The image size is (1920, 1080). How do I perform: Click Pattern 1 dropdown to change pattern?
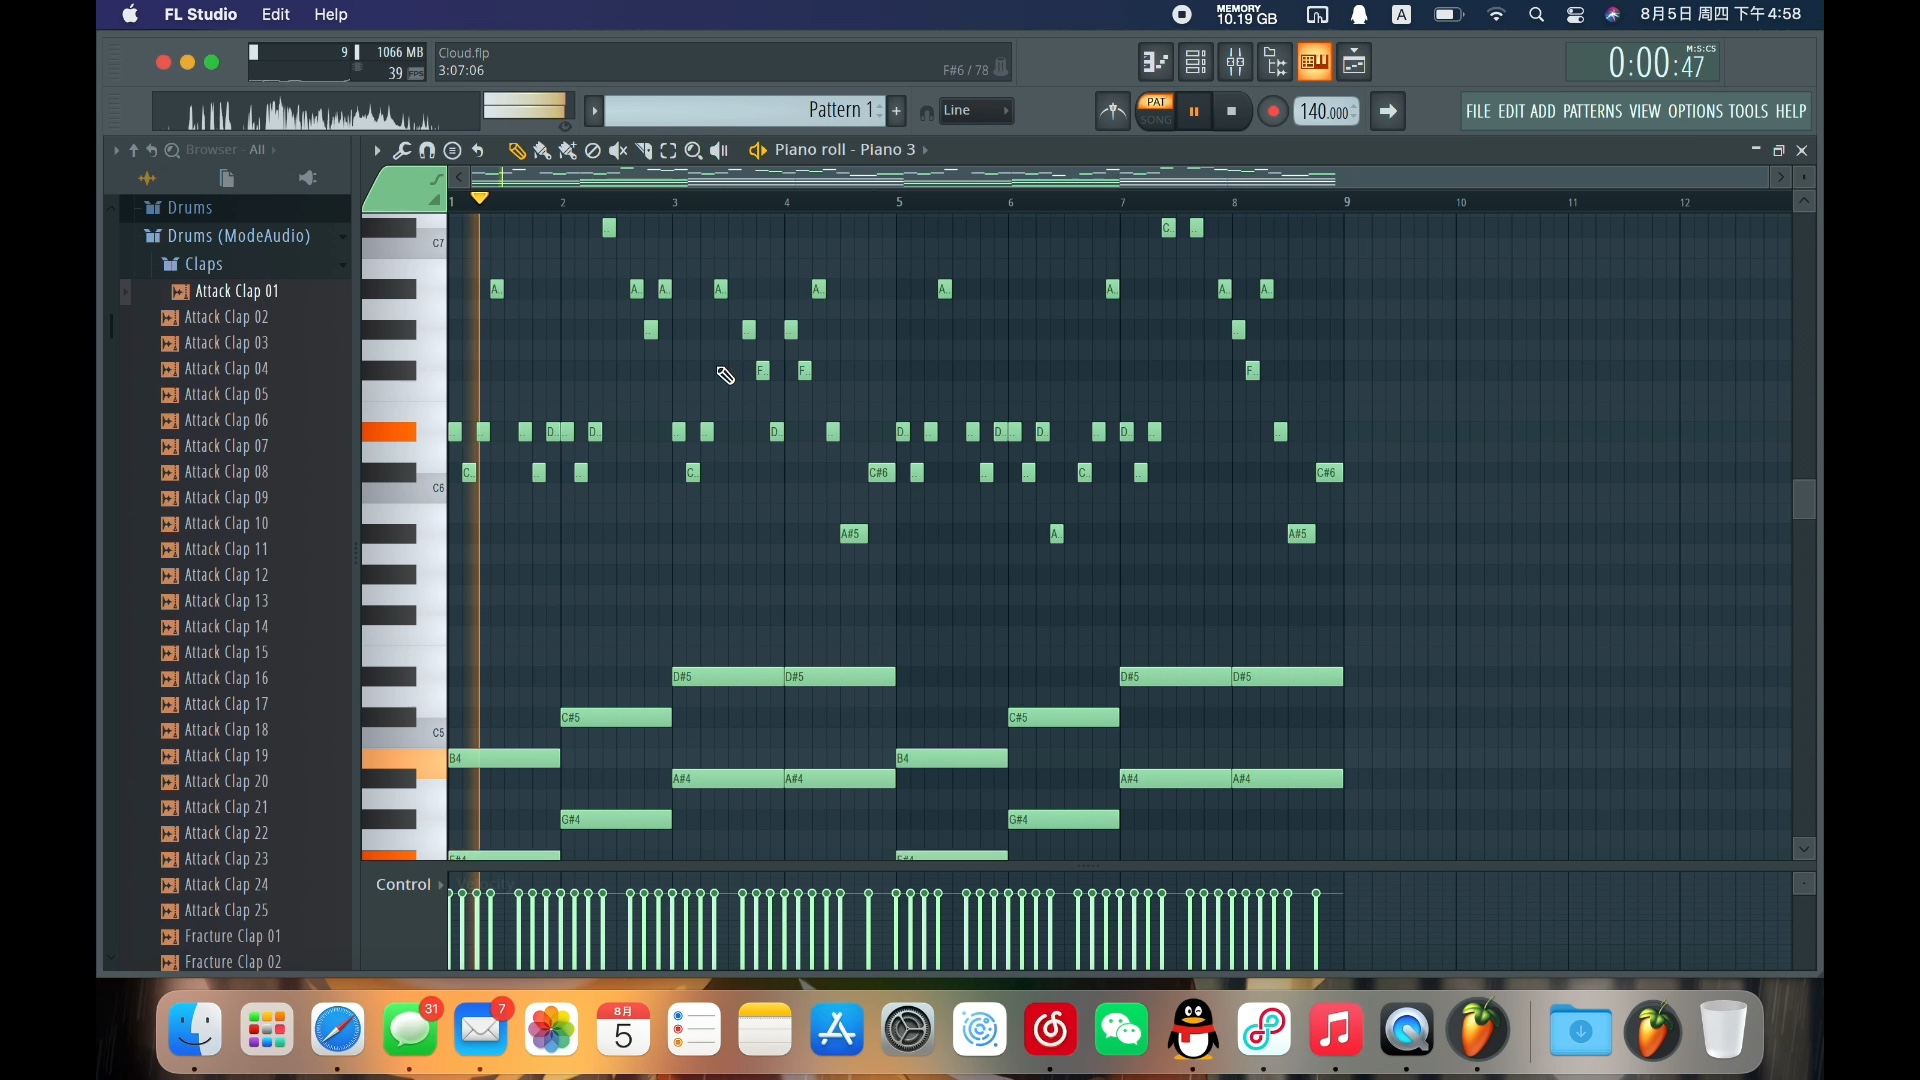(839, 109)
